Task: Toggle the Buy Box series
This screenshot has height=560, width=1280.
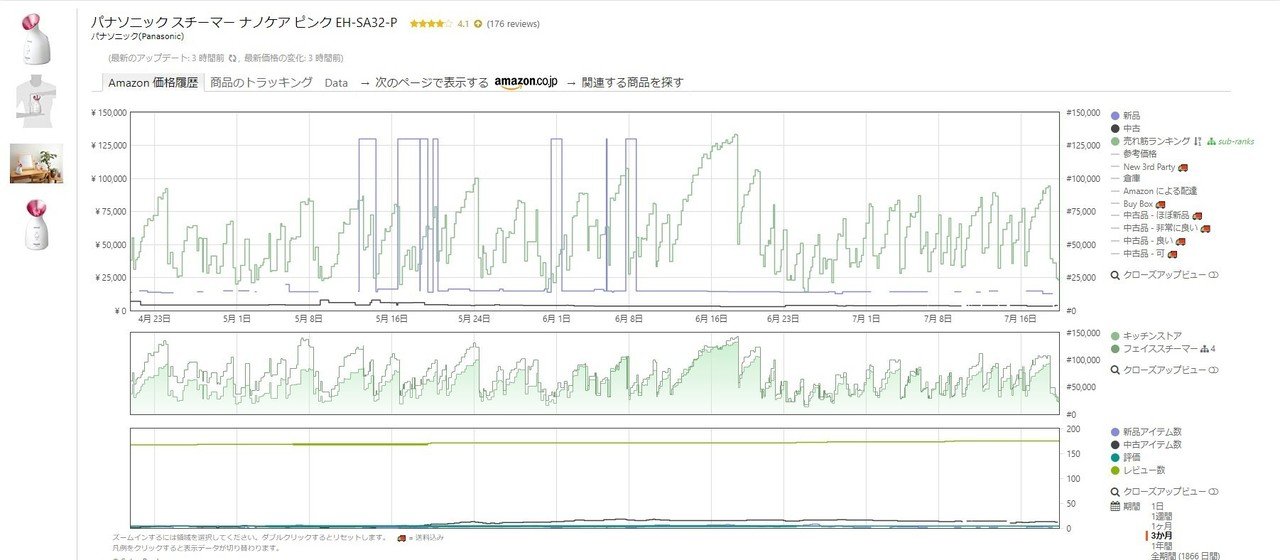Action: pos(1131,203)
